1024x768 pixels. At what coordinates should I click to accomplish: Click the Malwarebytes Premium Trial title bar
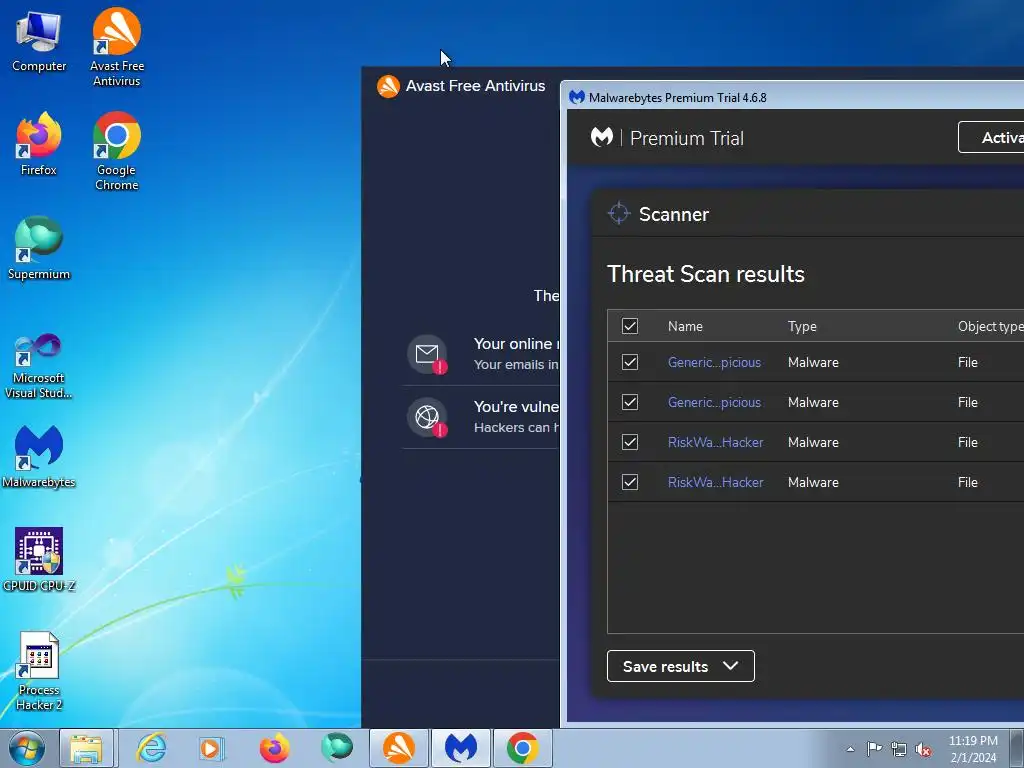pos(793,97)
